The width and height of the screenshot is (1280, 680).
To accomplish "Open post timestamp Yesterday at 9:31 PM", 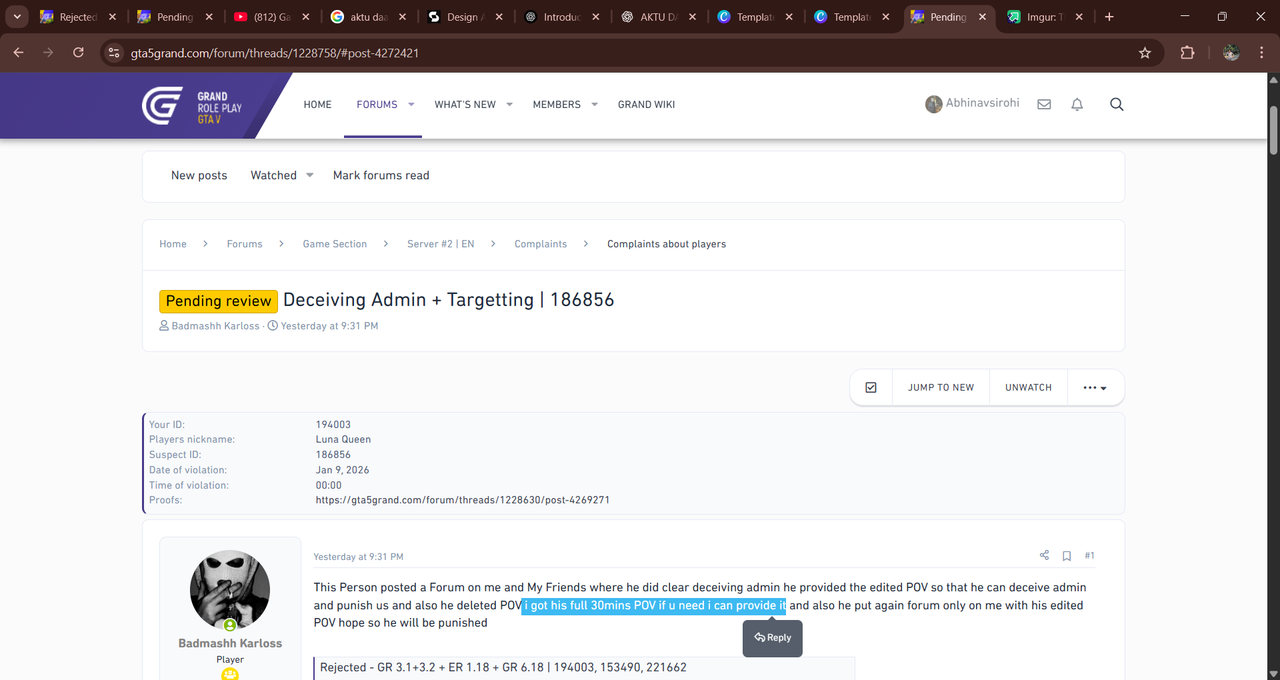I will coord(358,557).
